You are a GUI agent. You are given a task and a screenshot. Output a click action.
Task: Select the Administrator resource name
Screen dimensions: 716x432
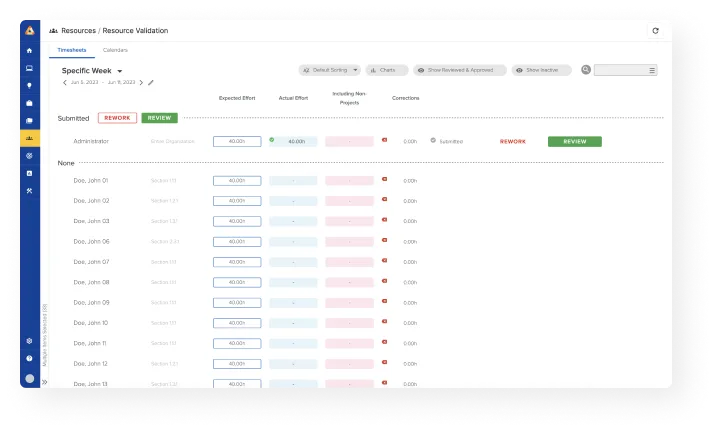click(x=91, y=142)
